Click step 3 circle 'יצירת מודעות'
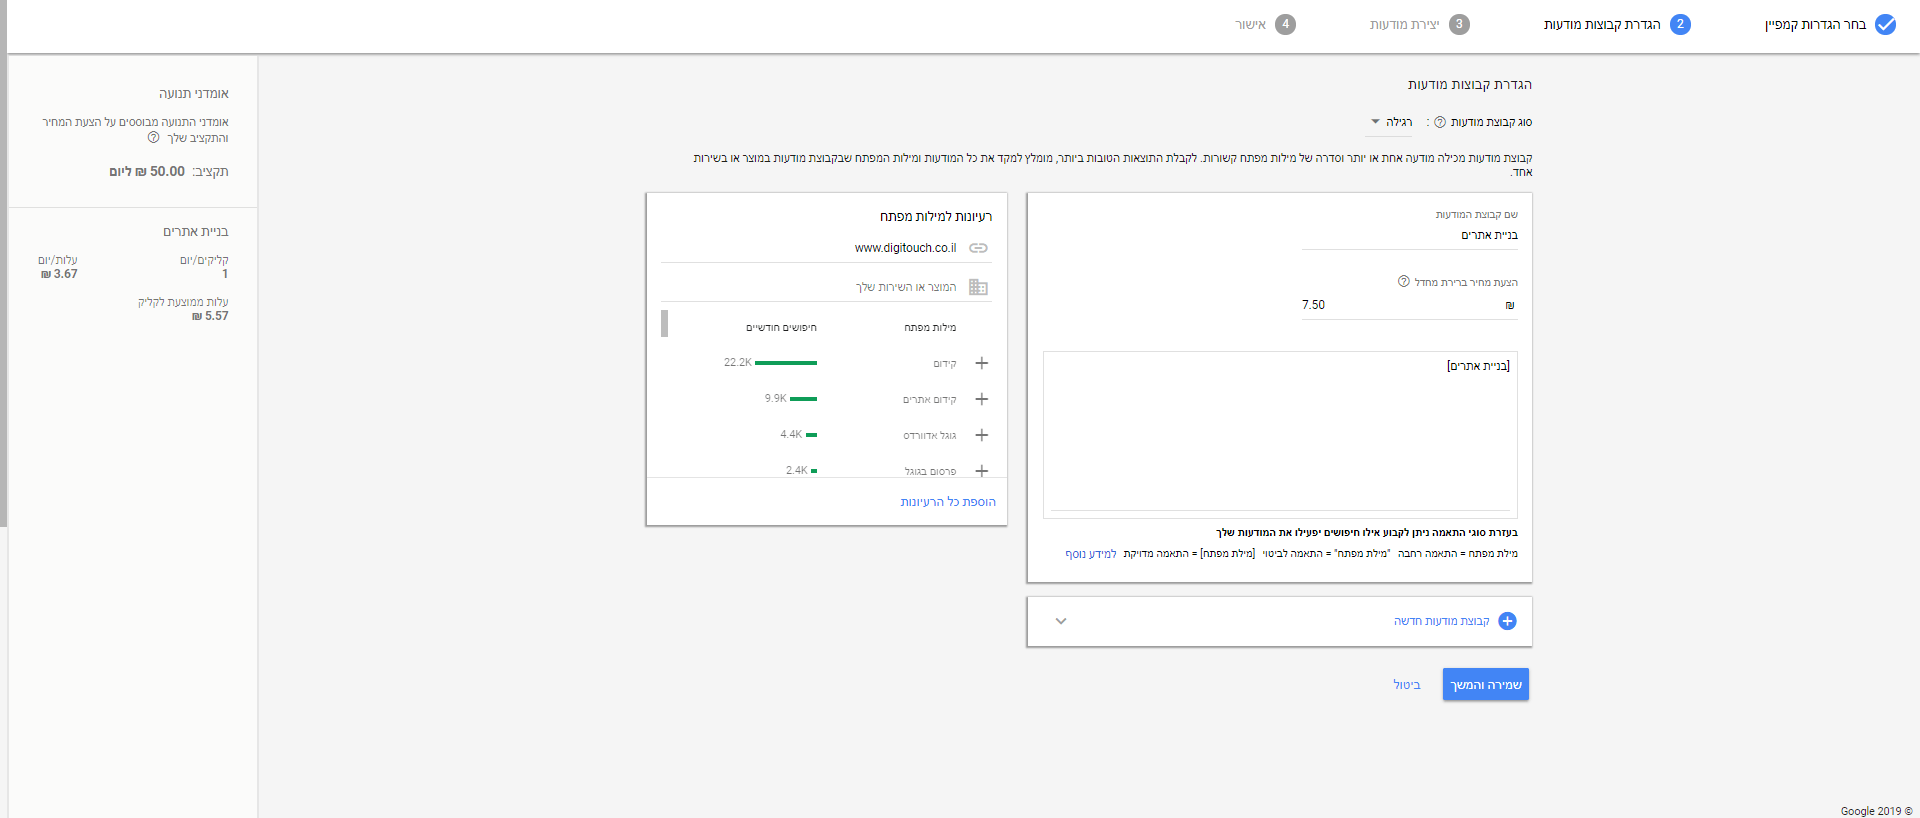Screen dimensions: 1920x818 [1459, 24]
